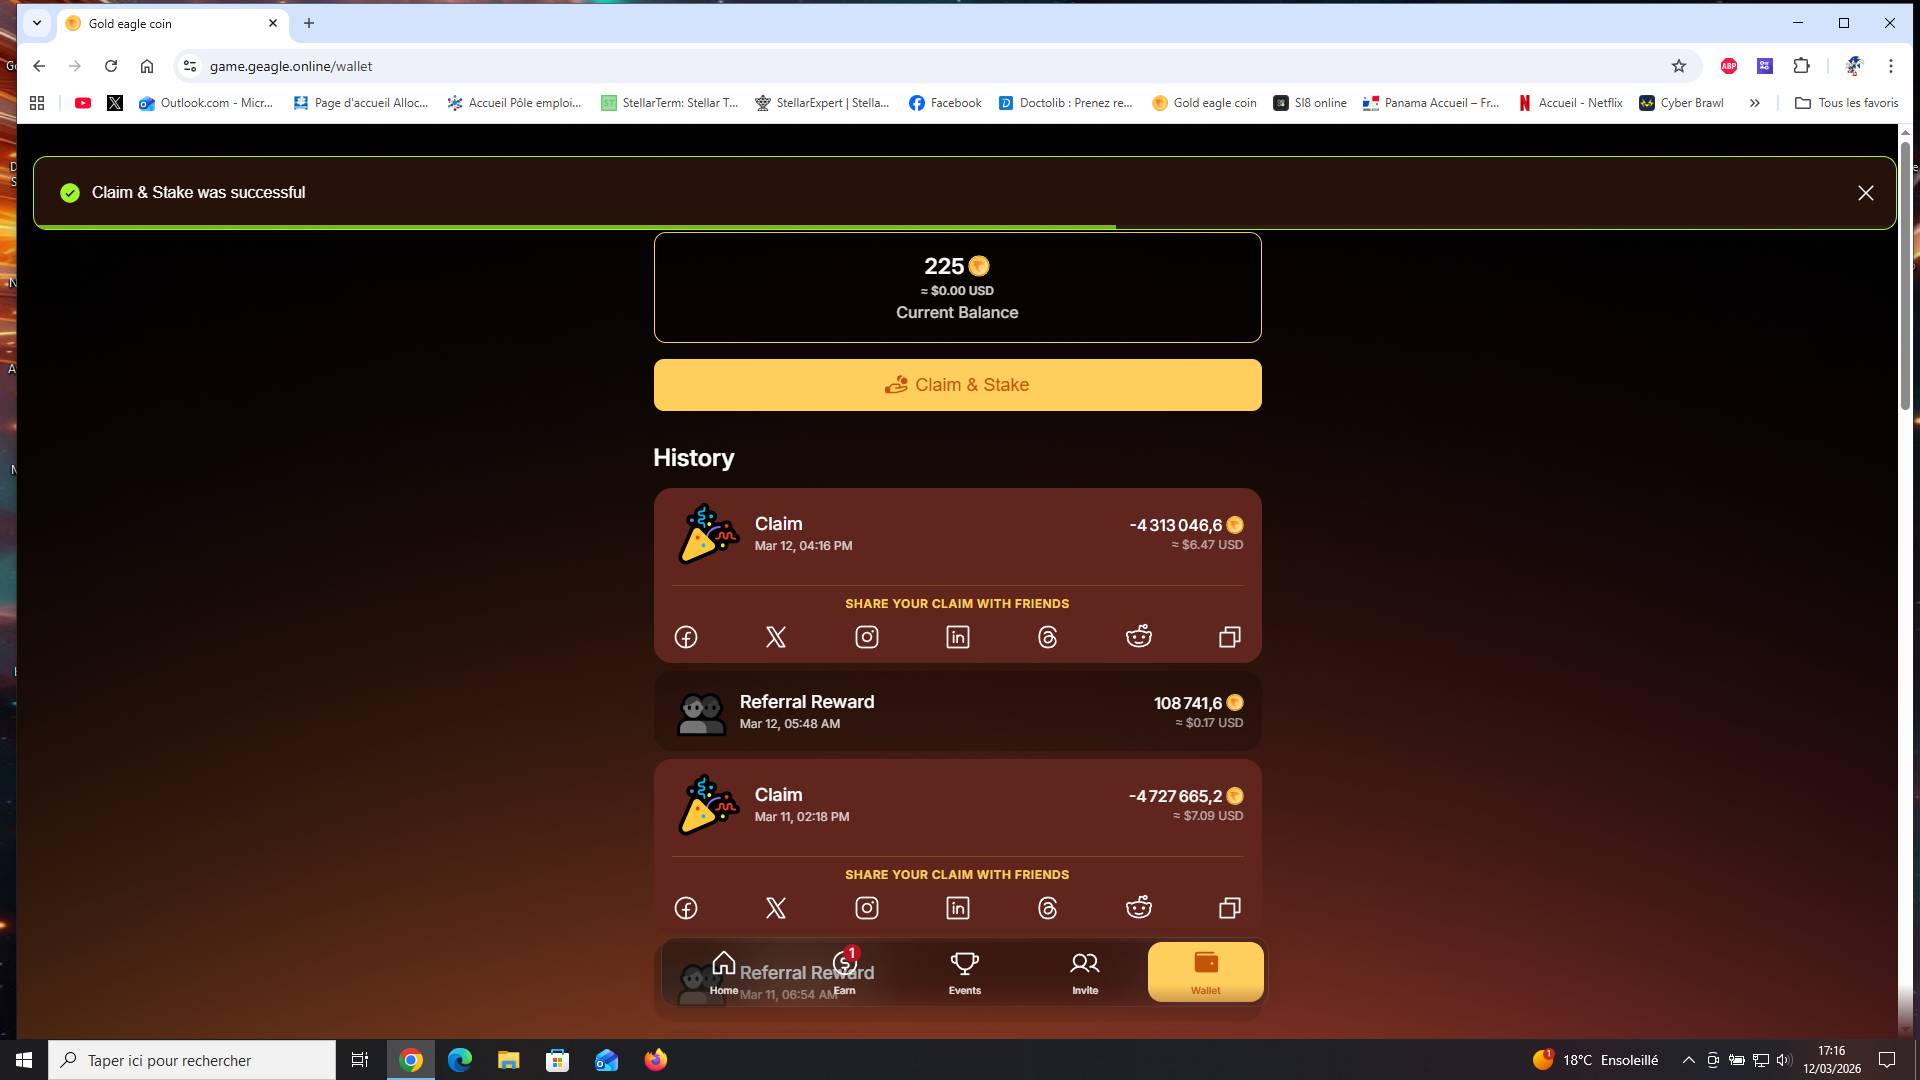The image size is (1920, 1080).
Task: Click the Windows taskbar search box
Action: point(192,1060)
